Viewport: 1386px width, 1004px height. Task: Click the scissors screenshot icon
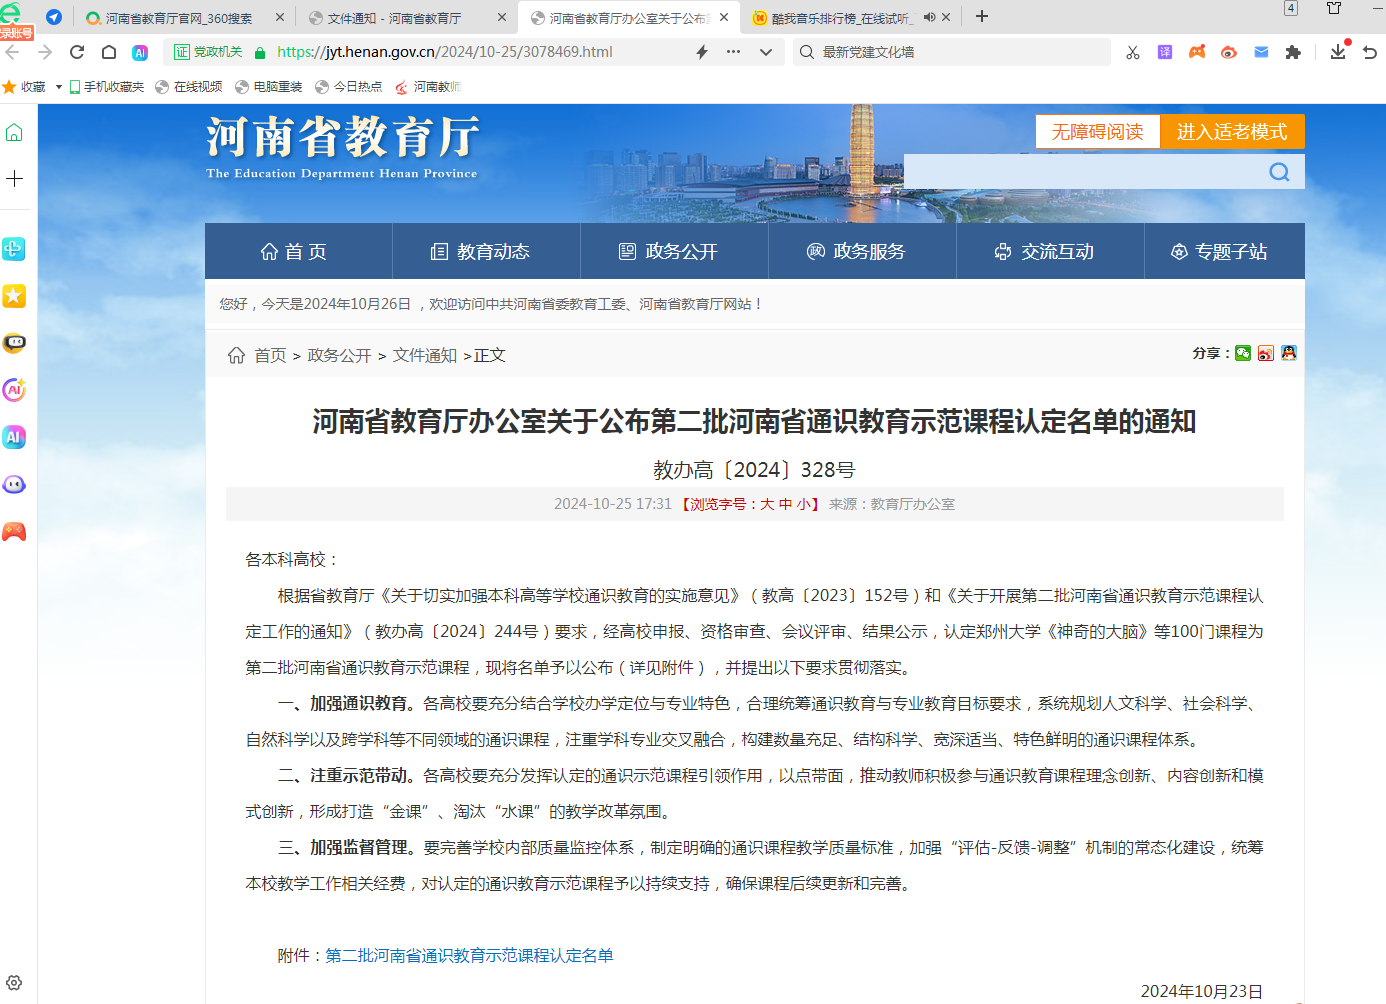1133,52
